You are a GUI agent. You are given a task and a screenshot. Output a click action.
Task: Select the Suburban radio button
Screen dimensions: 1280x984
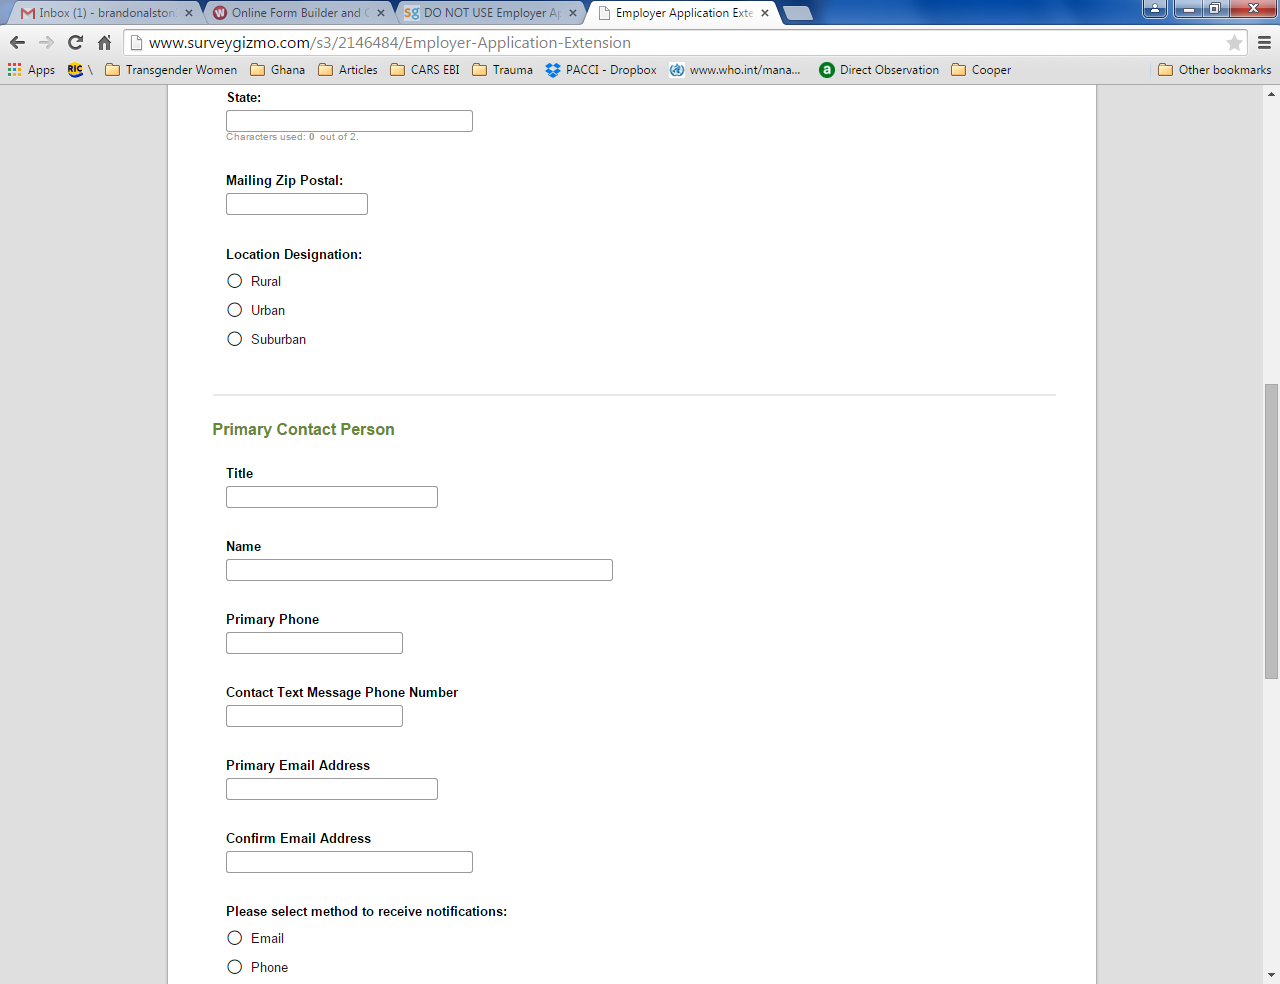235,339
